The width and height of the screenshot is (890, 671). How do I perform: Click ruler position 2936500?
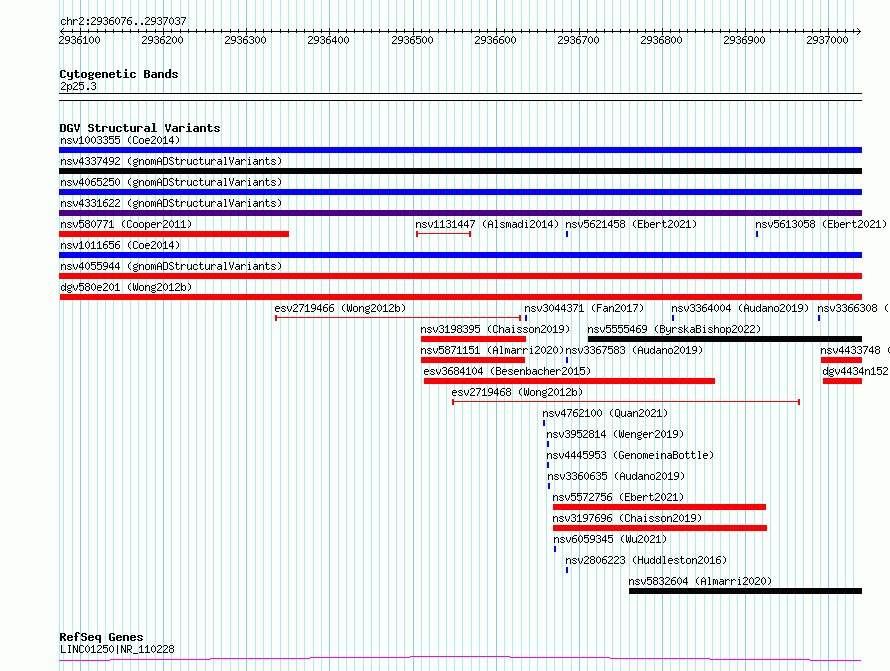(412, 40)
